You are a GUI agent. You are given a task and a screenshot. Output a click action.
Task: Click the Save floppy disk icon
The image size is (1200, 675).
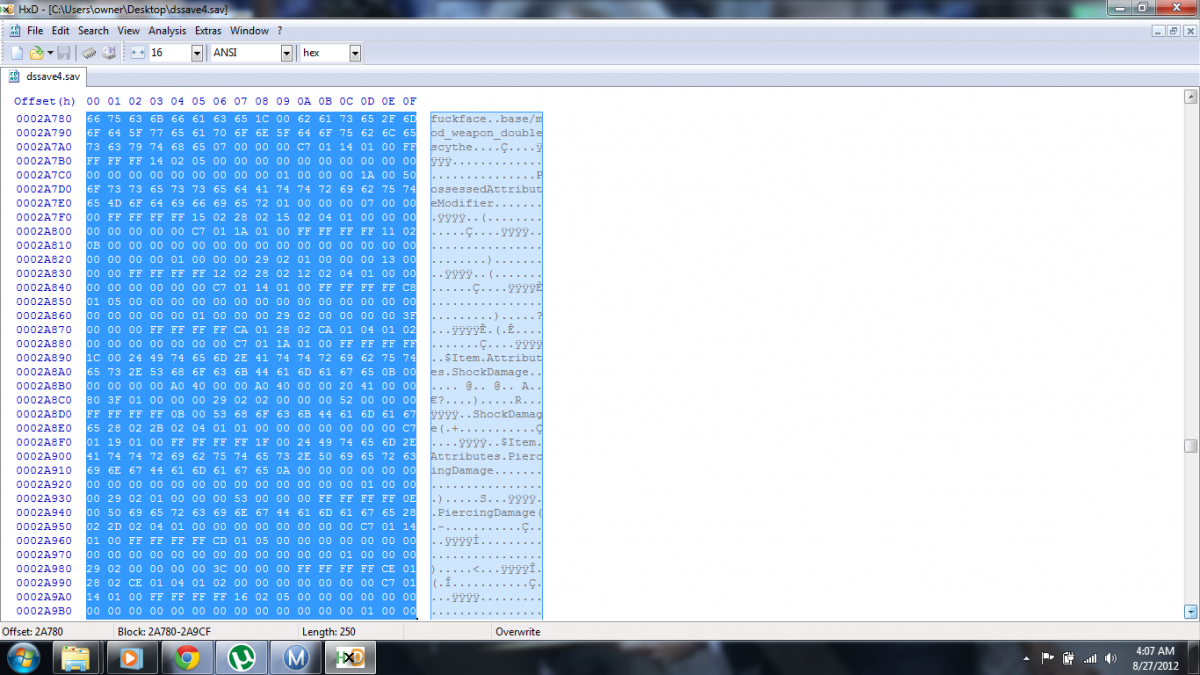pos(63,53)
